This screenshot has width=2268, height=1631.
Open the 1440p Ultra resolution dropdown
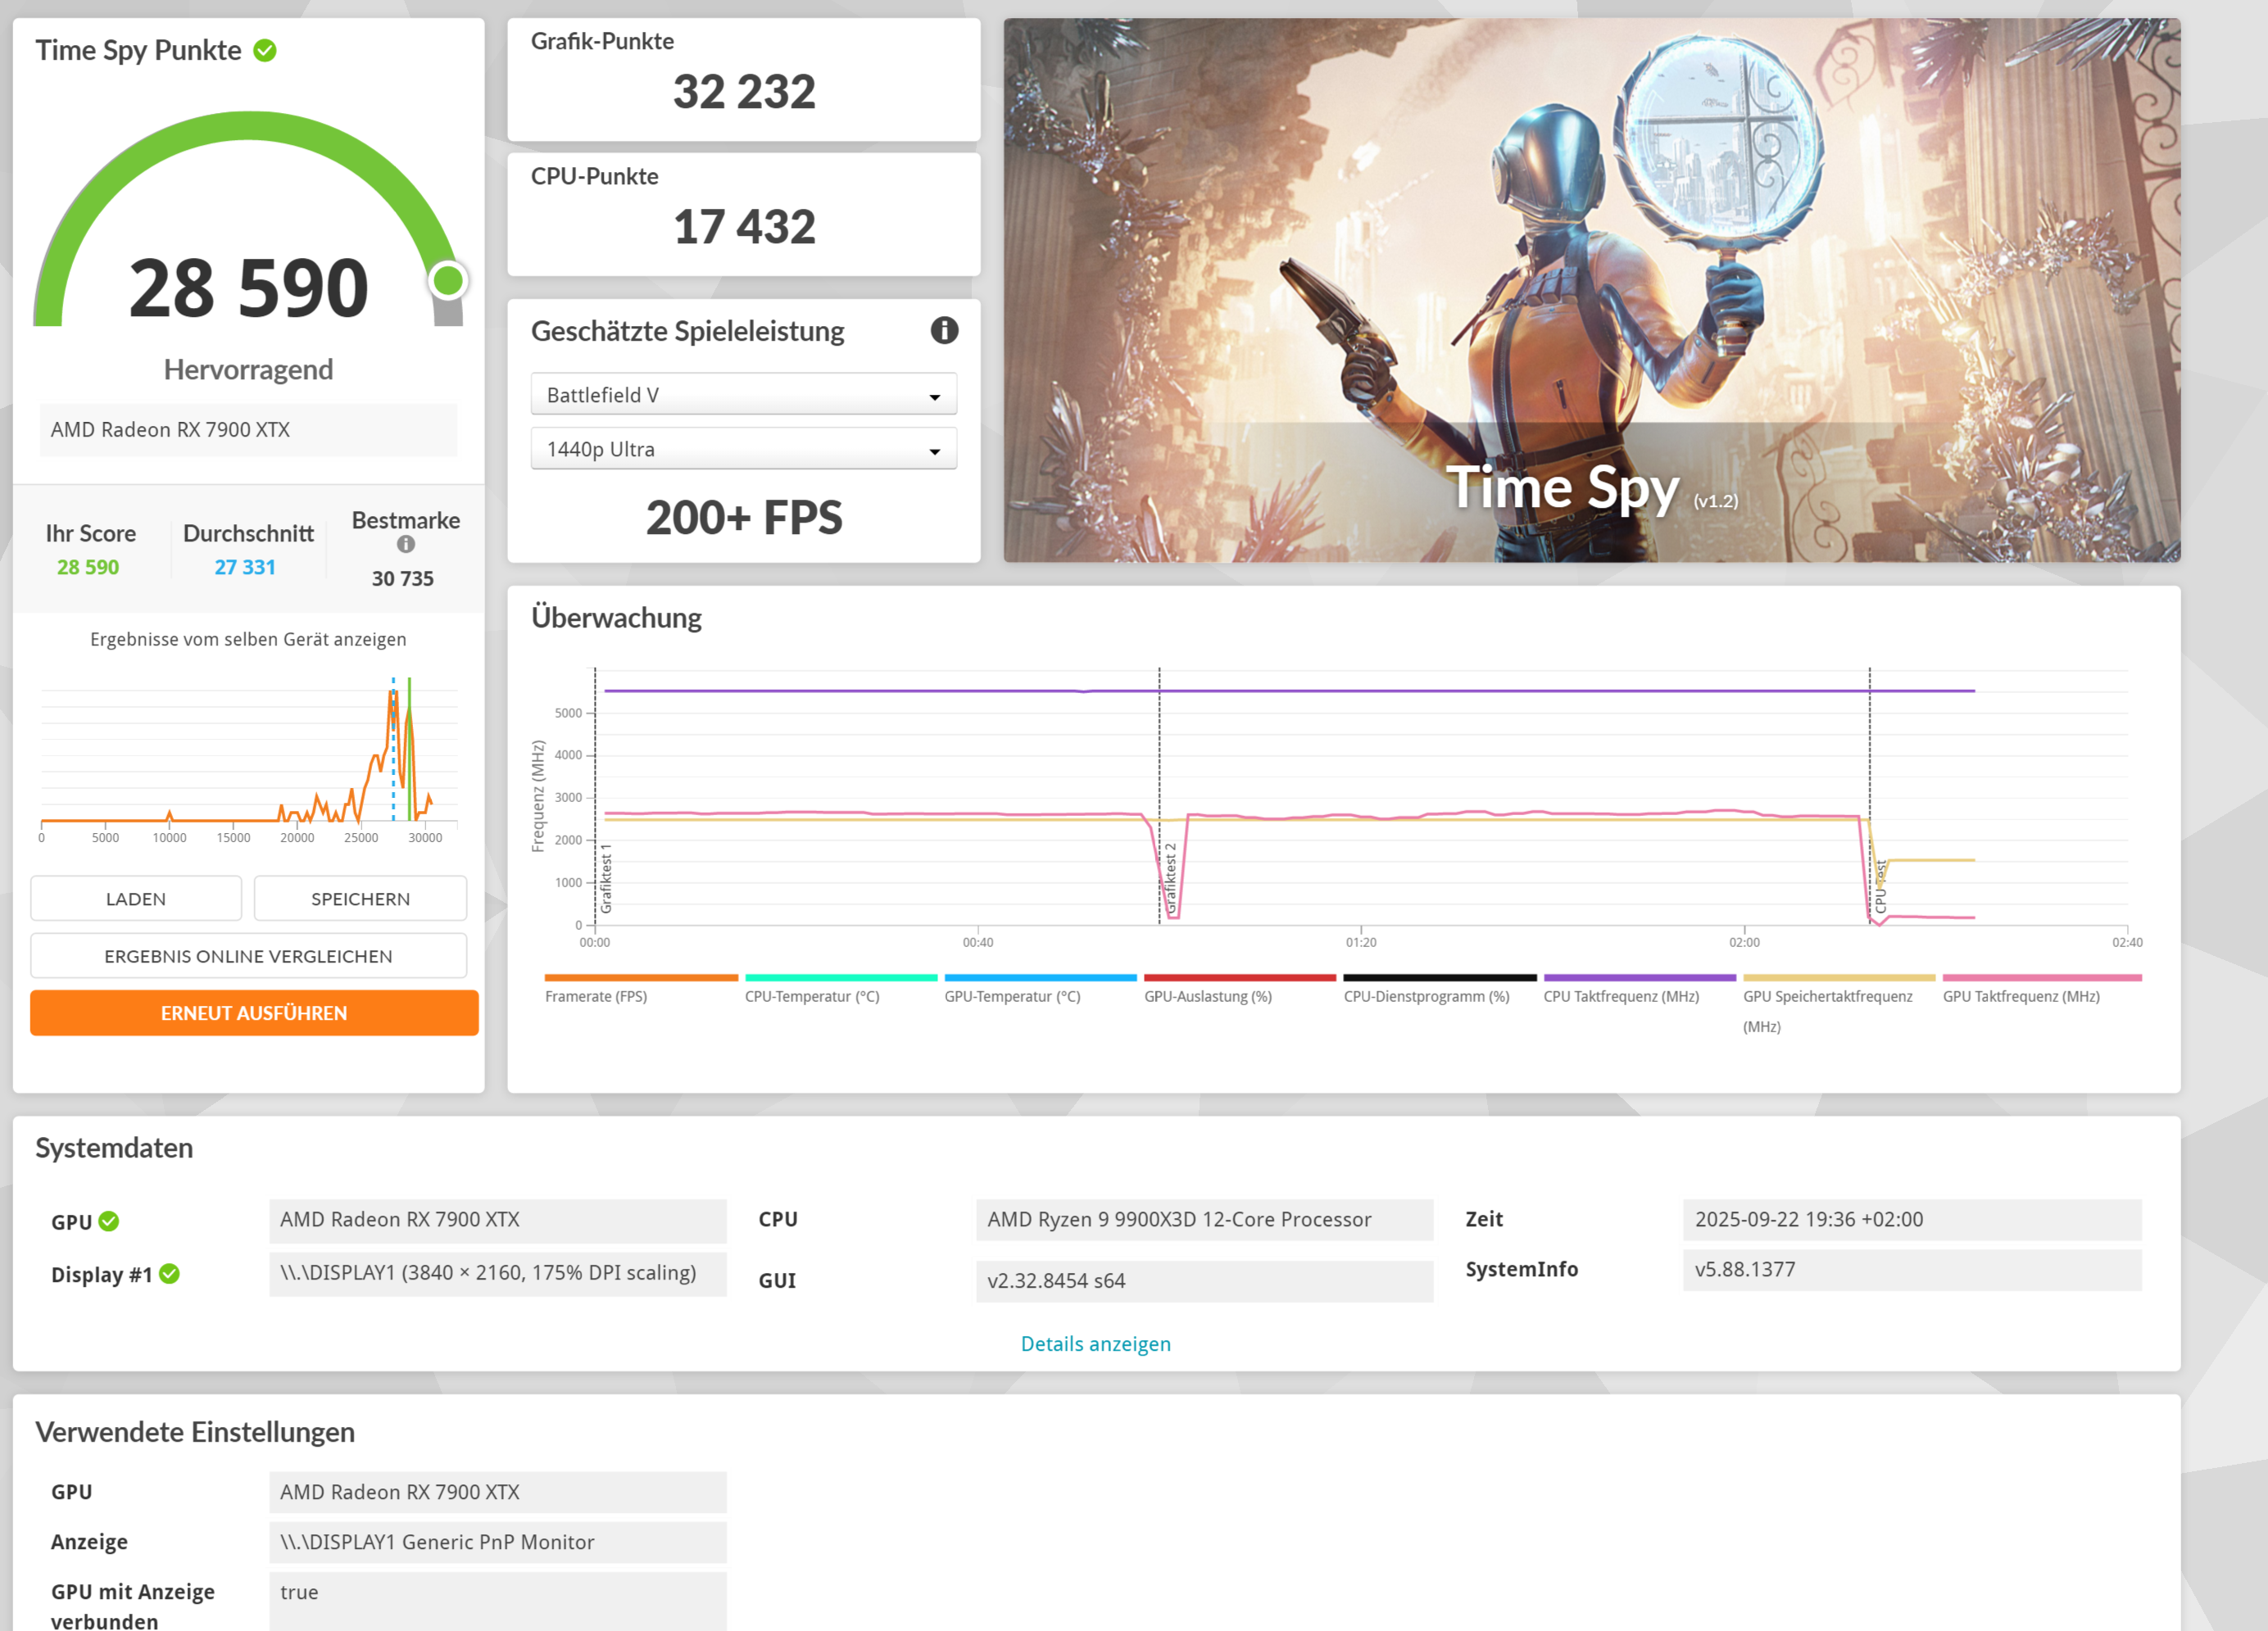coord(743,449)
